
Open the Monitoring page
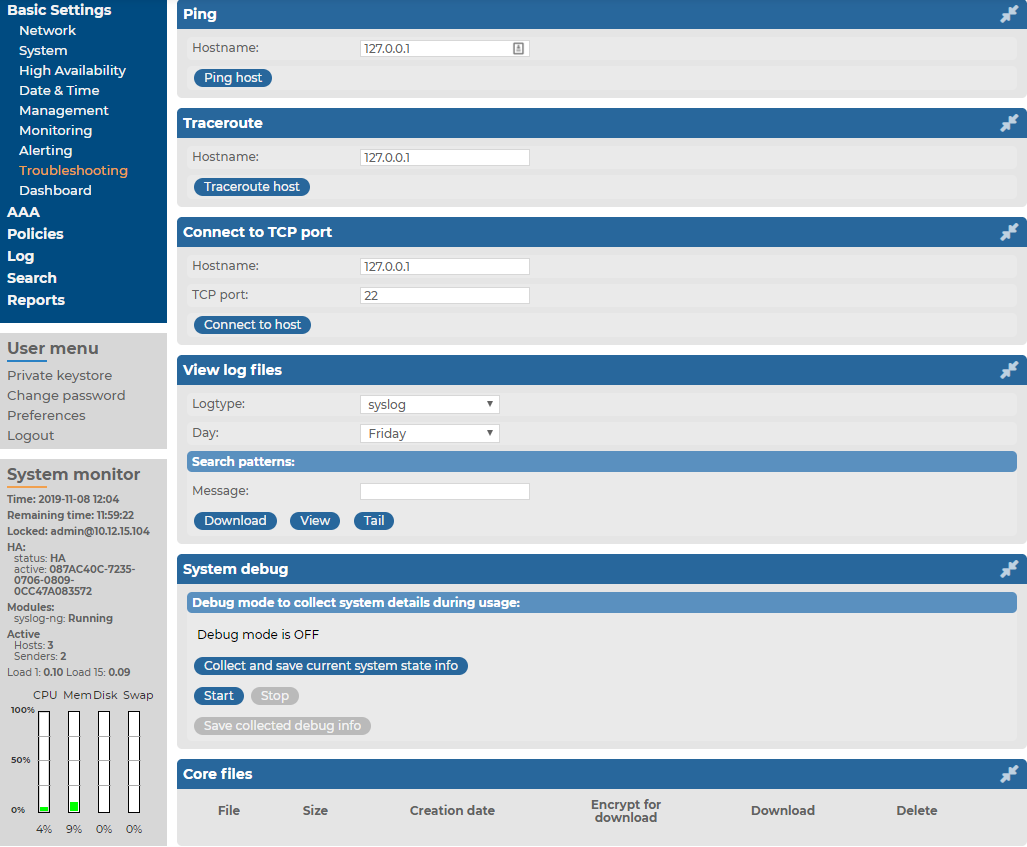[x=56, y=130]
